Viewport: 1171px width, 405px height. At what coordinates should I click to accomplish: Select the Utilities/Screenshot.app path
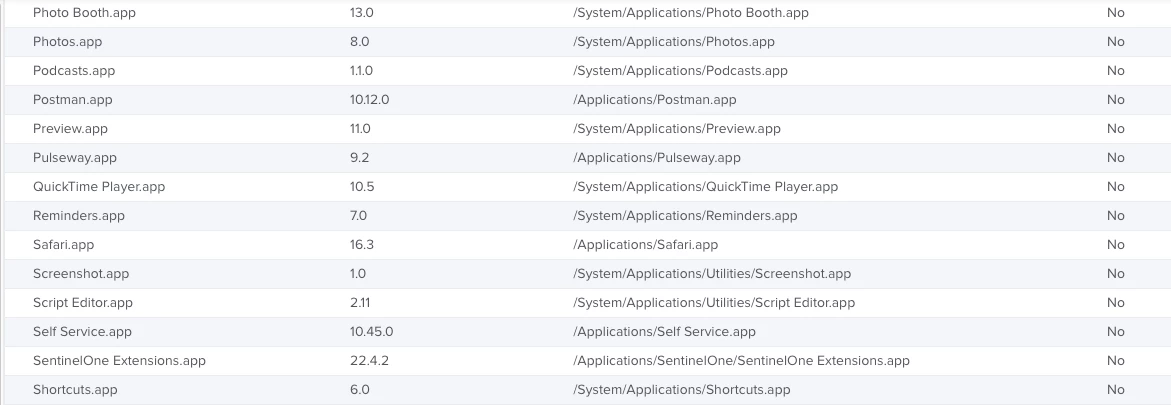[x=712, y=273]
